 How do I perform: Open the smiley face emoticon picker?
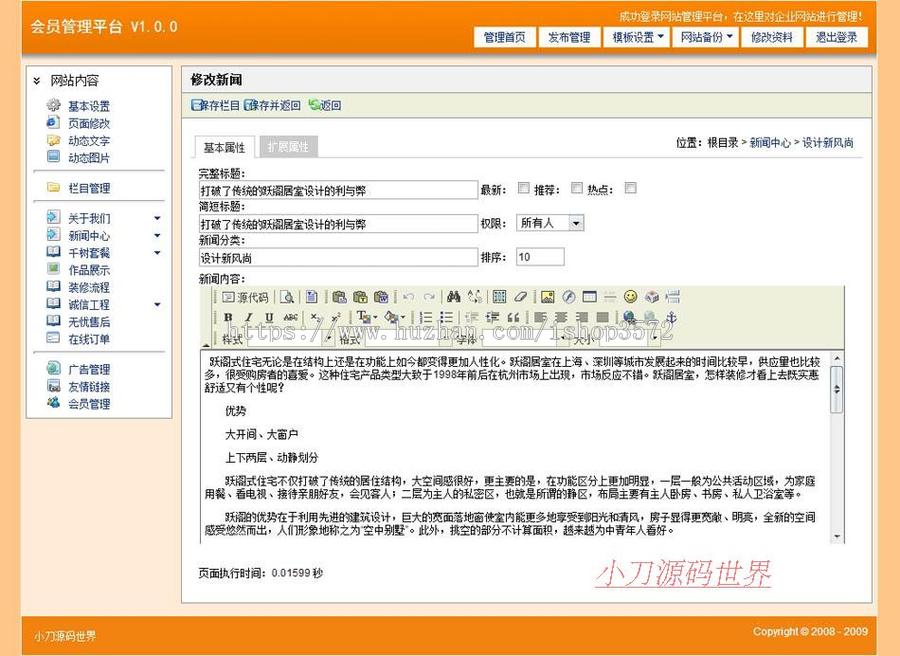(x=630, y=297)
